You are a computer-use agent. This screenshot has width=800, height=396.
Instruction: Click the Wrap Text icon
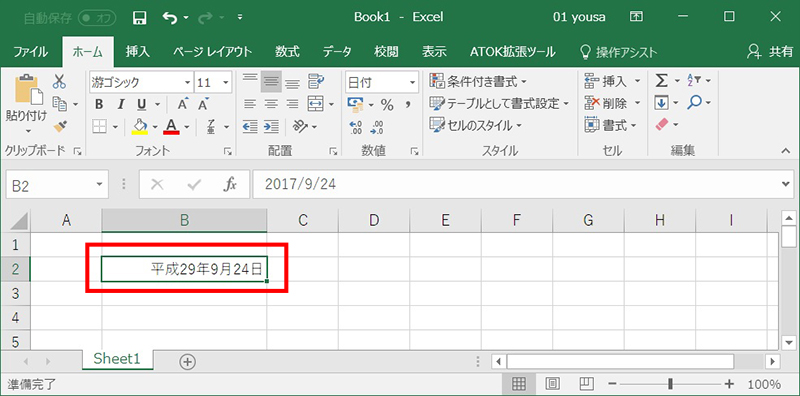point(317,82)
